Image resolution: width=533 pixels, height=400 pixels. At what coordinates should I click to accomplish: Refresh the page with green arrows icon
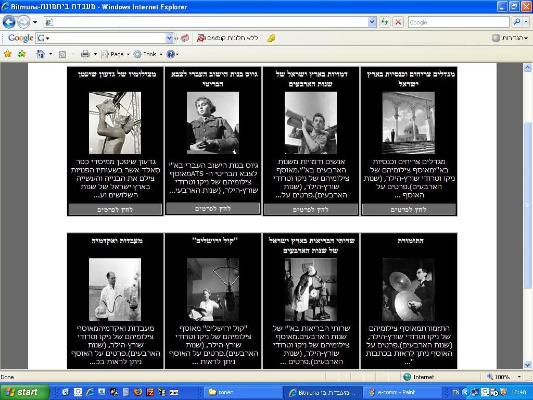coord(384,22)
